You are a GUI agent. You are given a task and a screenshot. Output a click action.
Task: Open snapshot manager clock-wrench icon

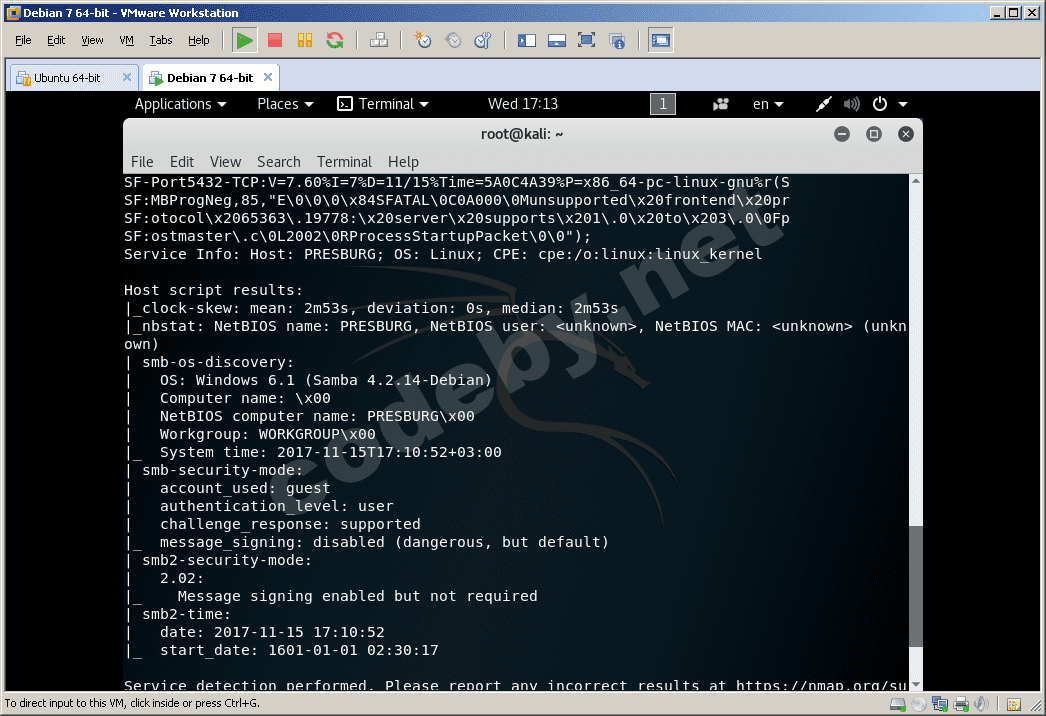point(483,41)
